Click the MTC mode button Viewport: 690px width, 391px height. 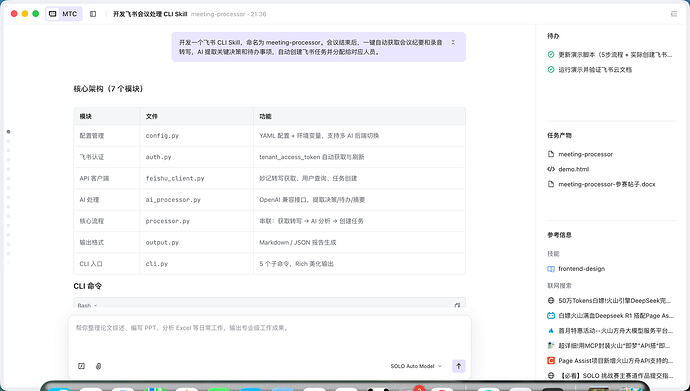[64, 14]
